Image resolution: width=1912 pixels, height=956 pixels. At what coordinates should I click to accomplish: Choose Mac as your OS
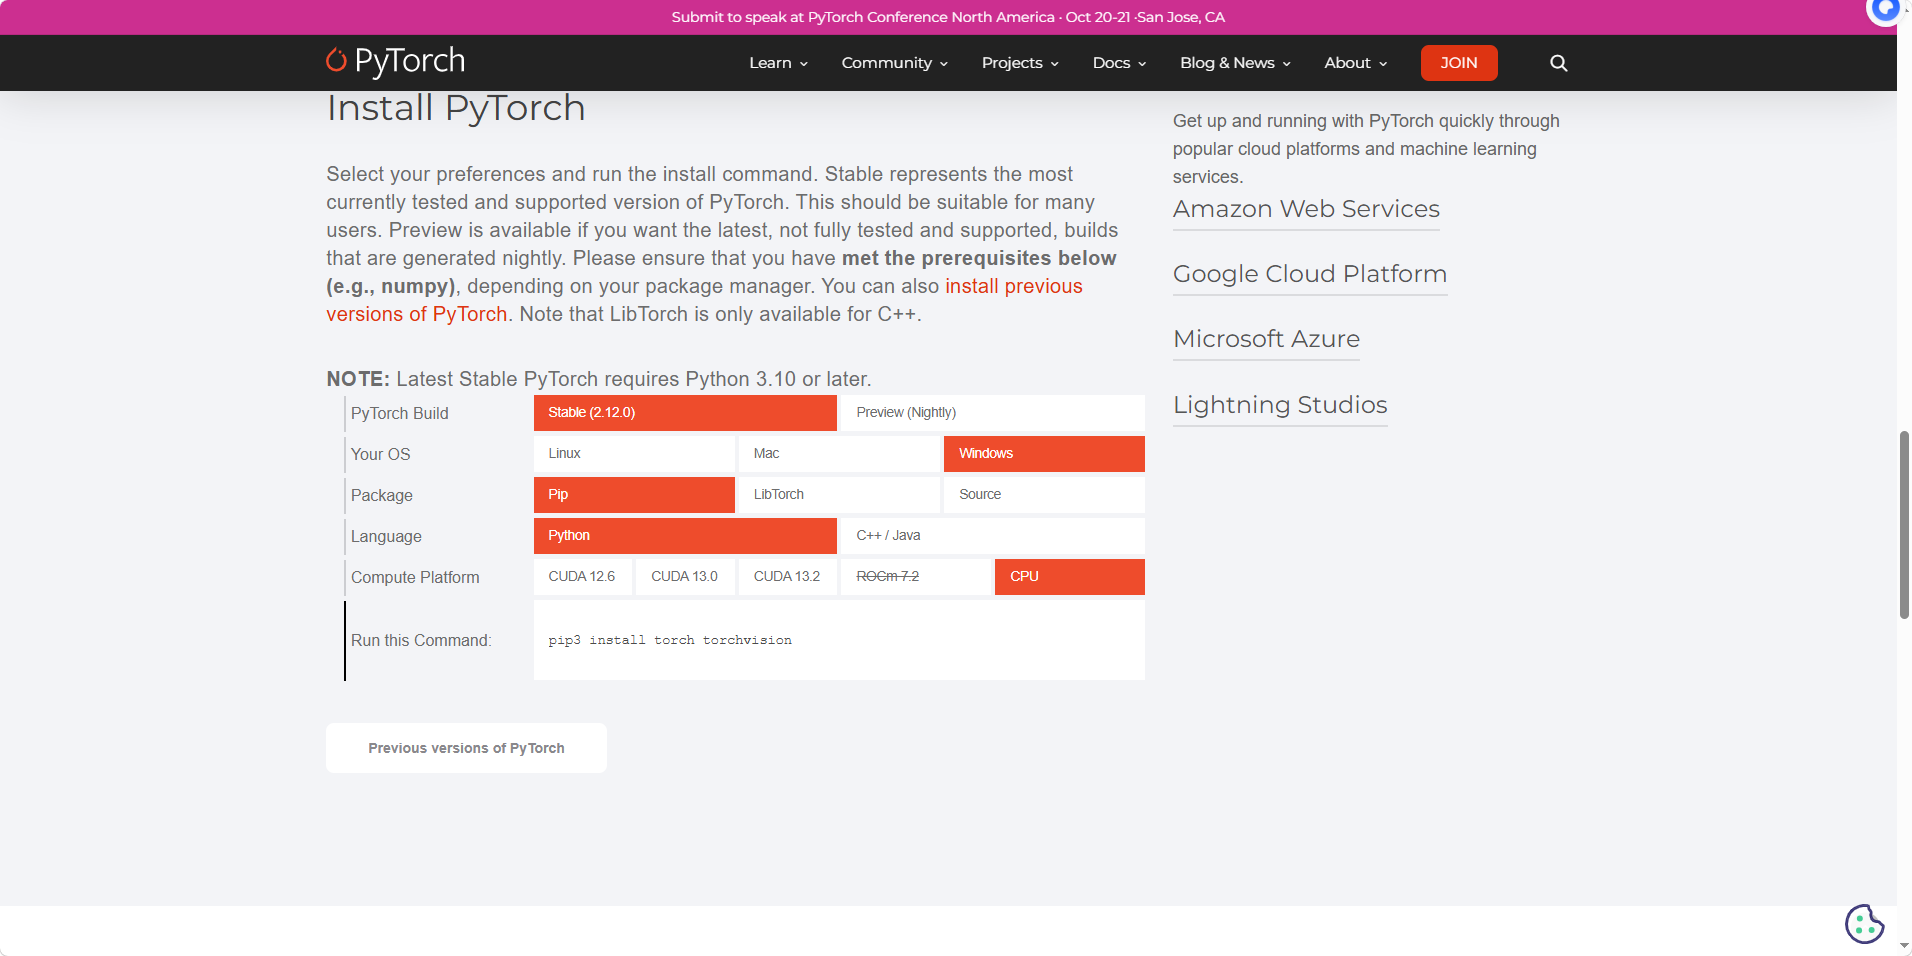pyautogui.click(x=839, y=454)
